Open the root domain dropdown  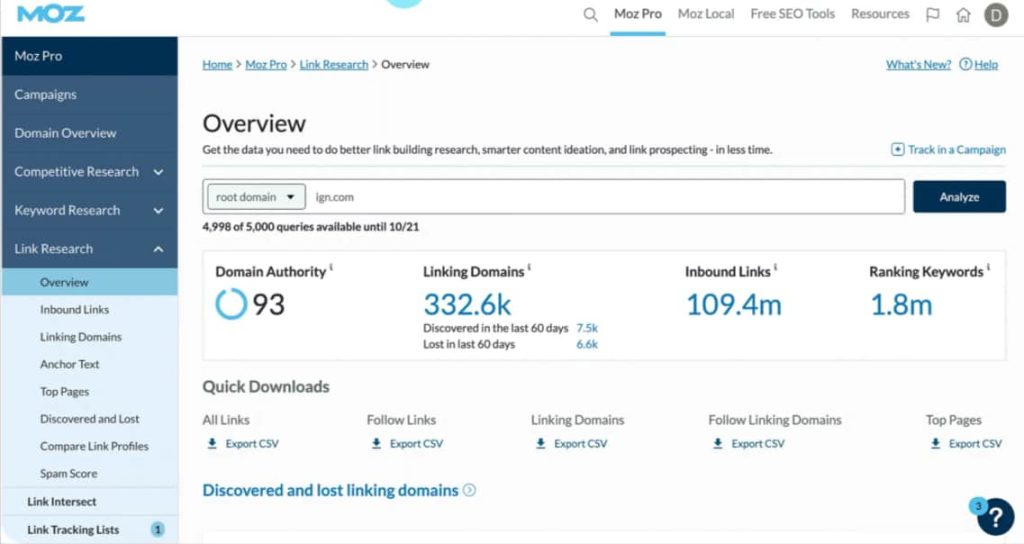256,197
